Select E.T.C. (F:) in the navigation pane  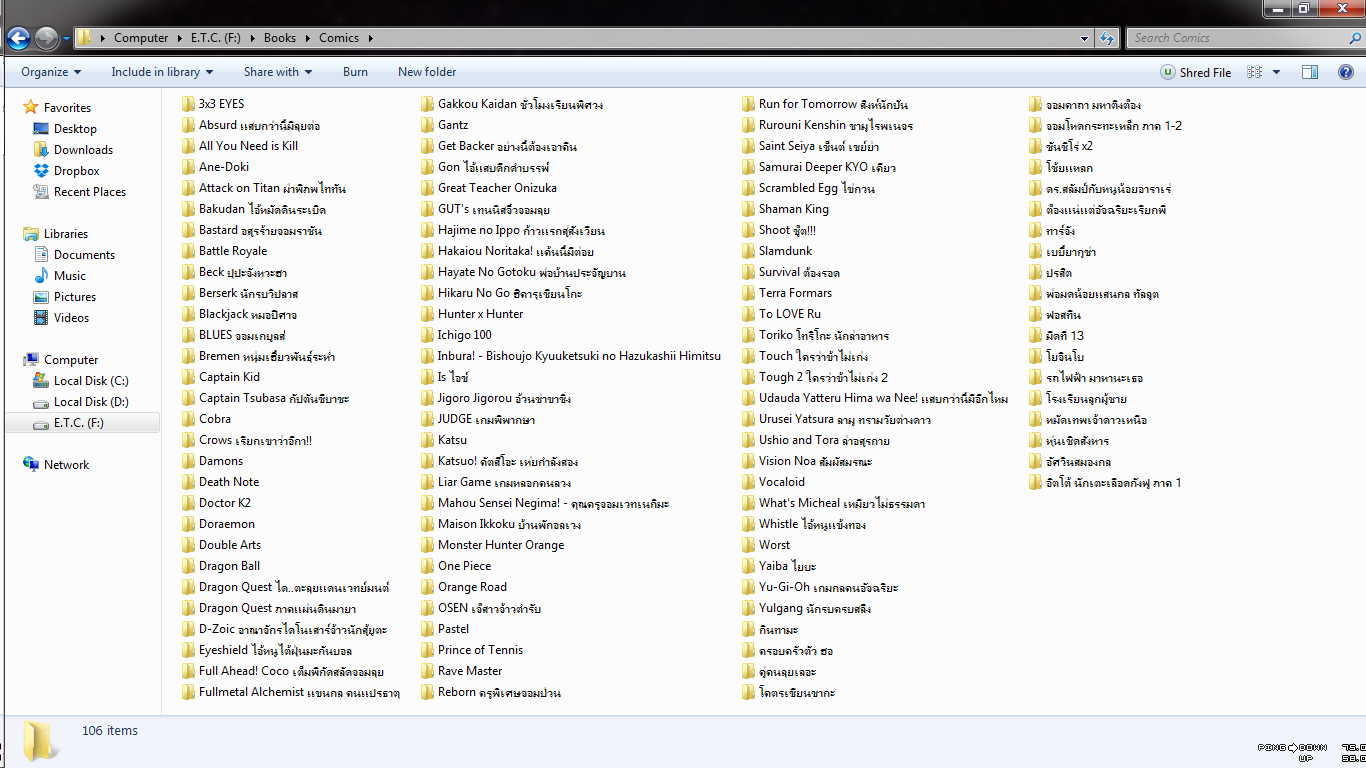tap(79, 423)
